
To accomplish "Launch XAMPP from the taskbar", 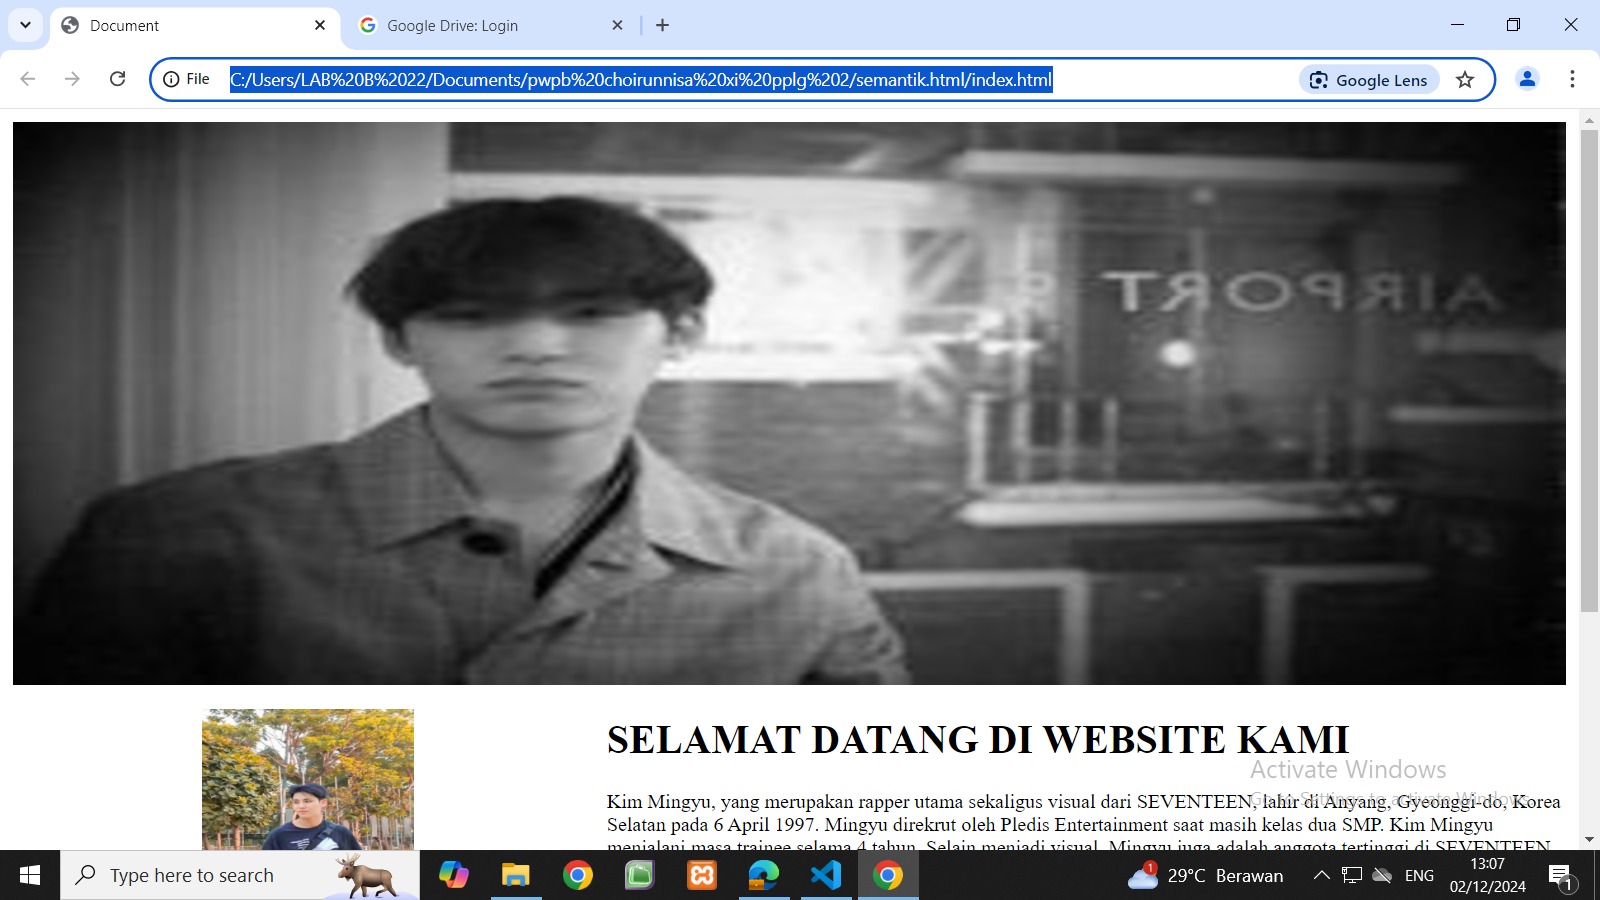I will pyautogui.click(x=702, y=876).
